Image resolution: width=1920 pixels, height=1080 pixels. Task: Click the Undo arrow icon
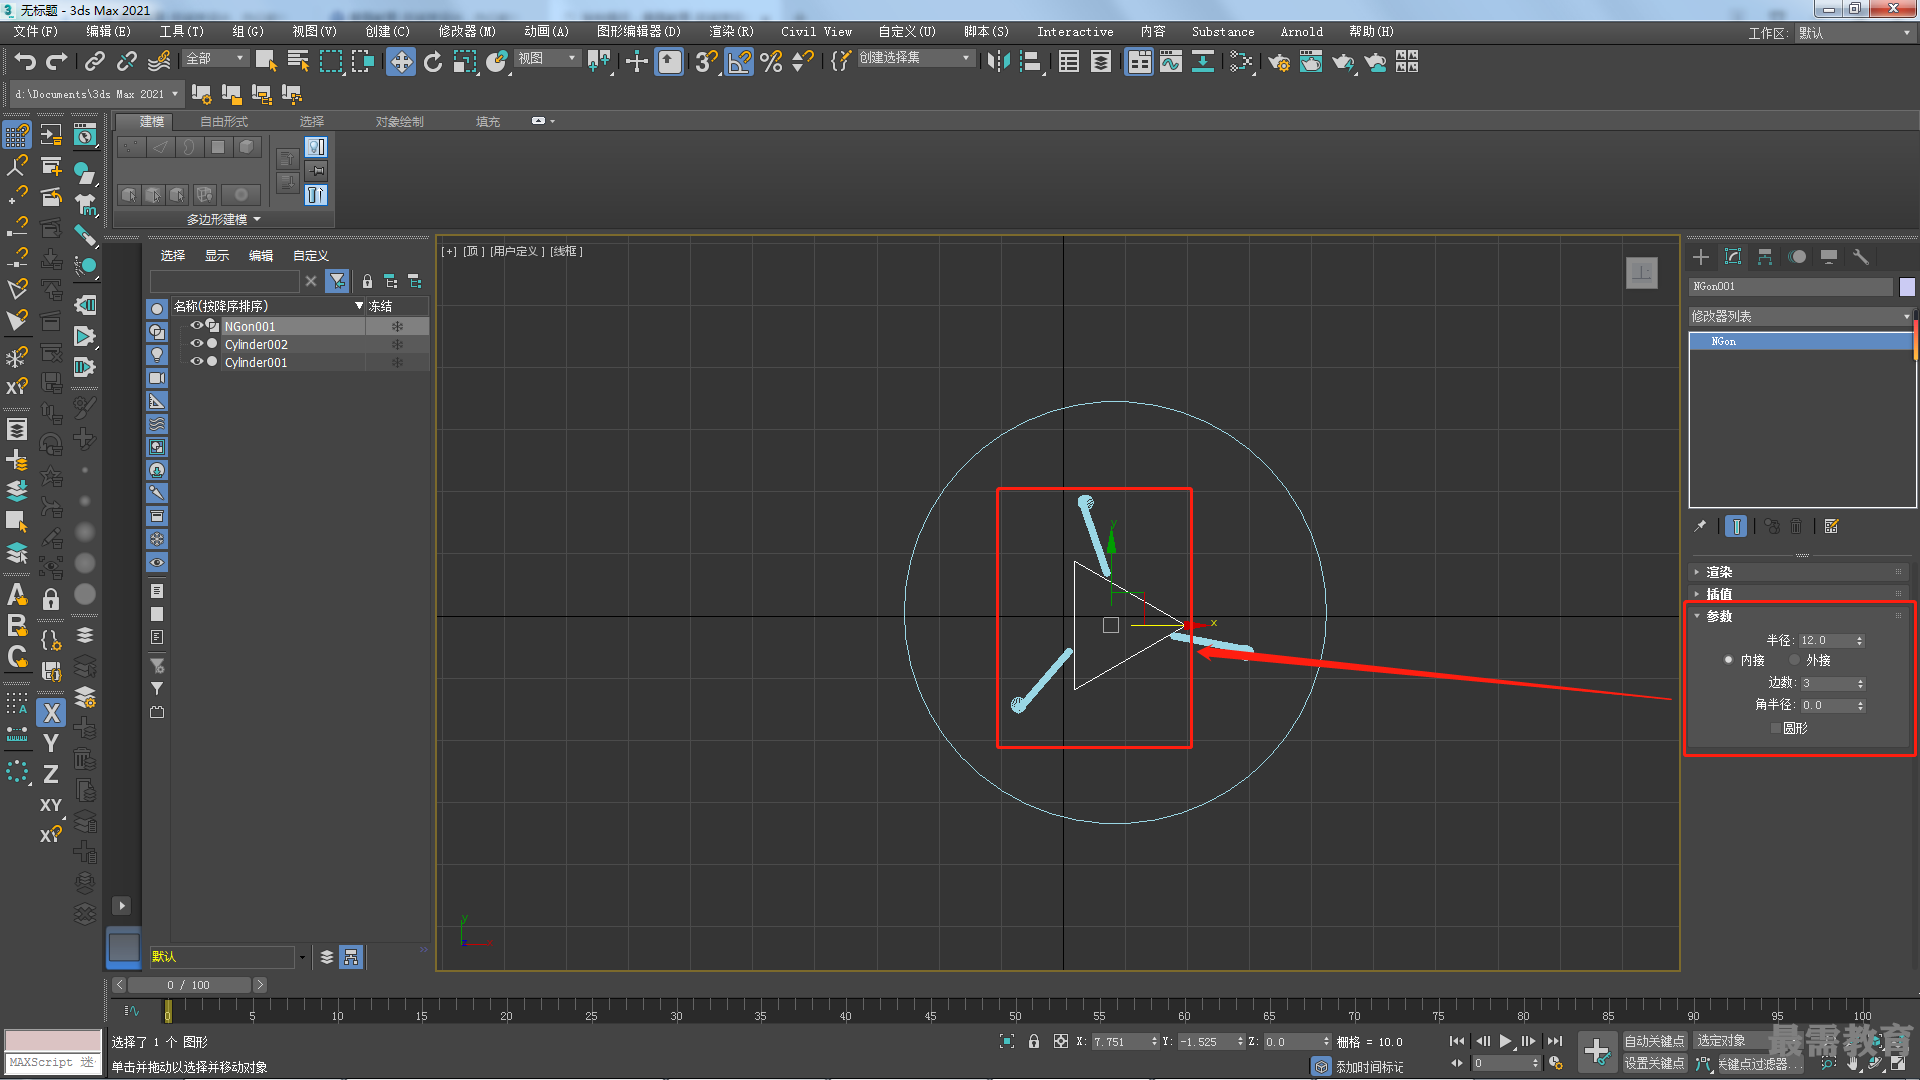click(25, 62)
